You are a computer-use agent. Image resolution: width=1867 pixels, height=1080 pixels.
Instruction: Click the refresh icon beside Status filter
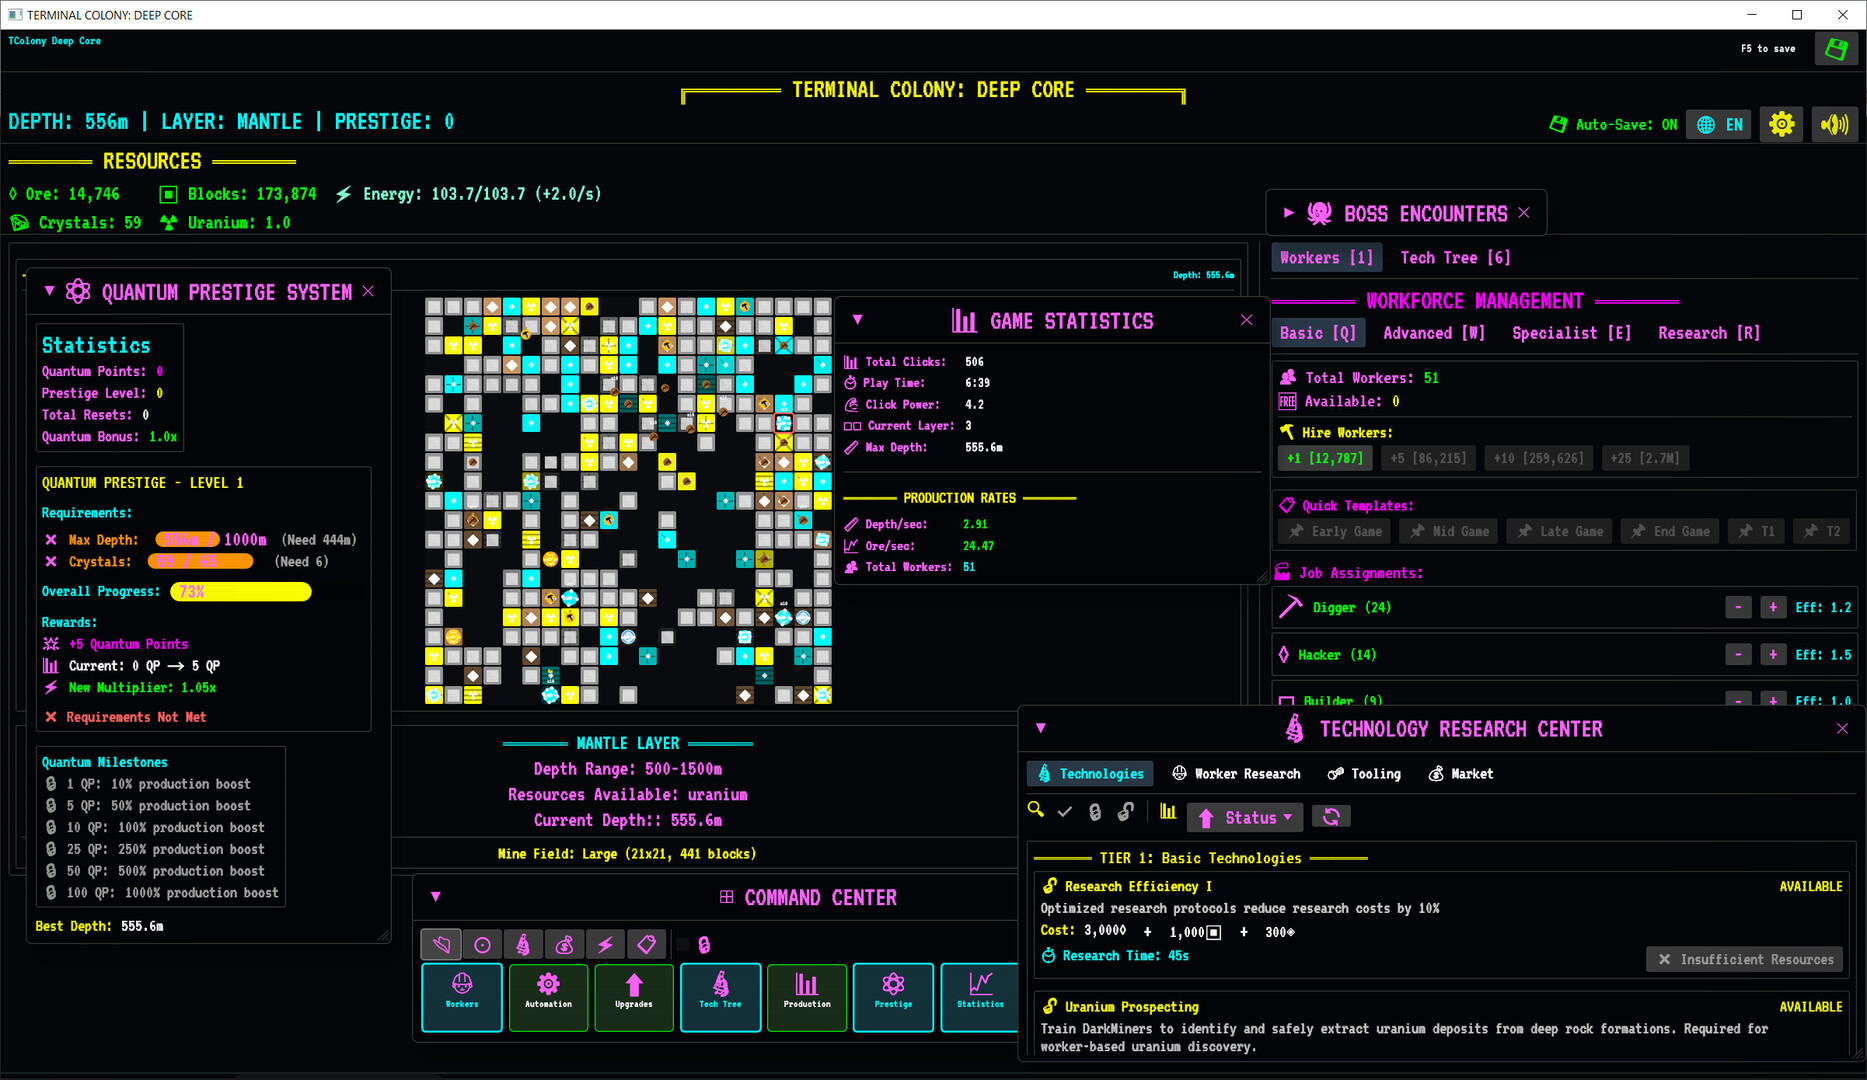(1331, 816)
